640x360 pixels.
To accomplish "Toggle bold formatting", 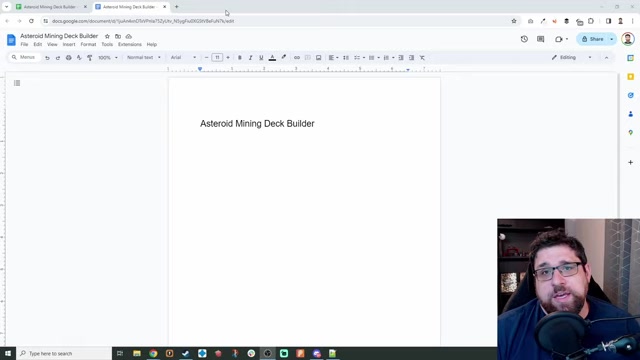I will pyautogui.click(x=240, y=58).
